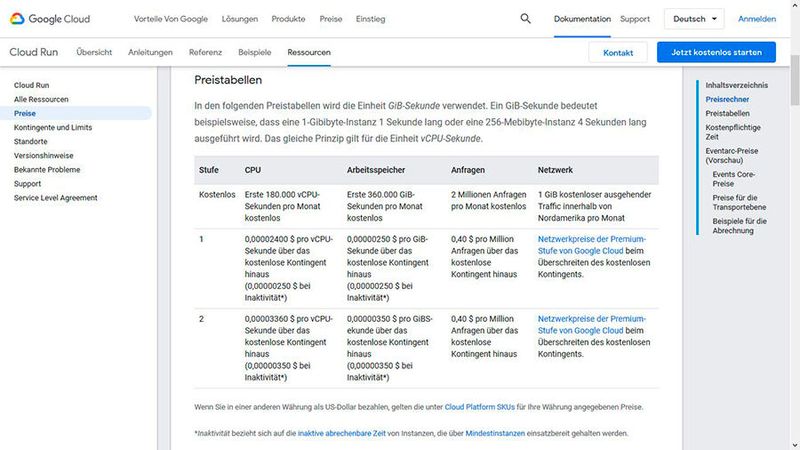Open inaktive abrechenbare Zeit link
Screen dimensions: 800x450
(341, 433)
